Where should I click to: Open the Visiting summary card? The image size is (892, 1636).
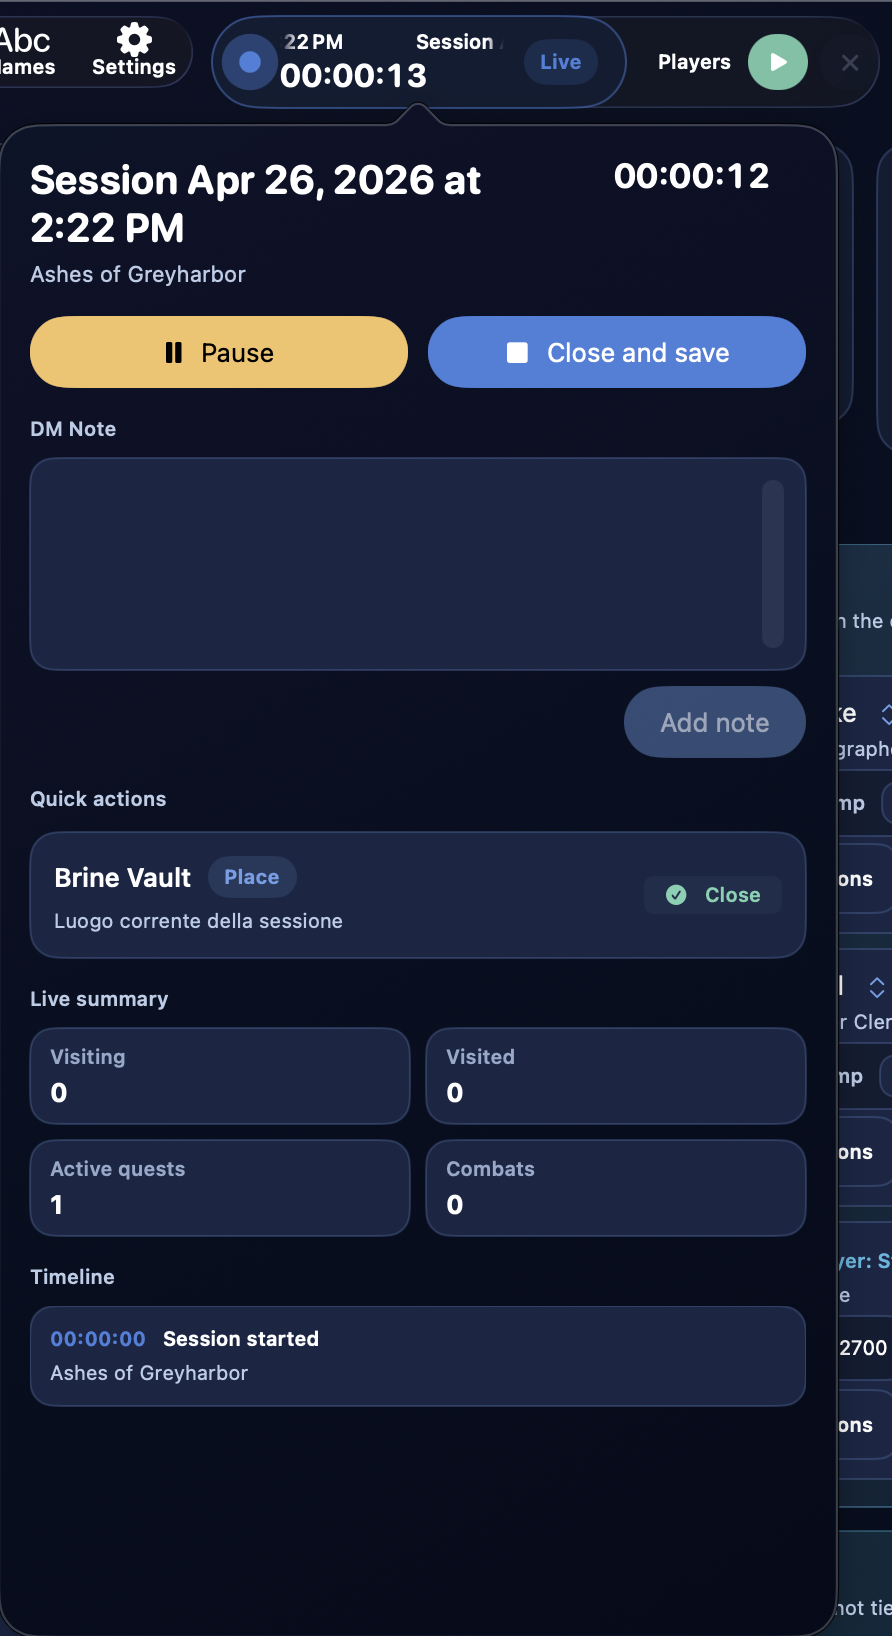pyautogui.click(x=220, y=1076)
